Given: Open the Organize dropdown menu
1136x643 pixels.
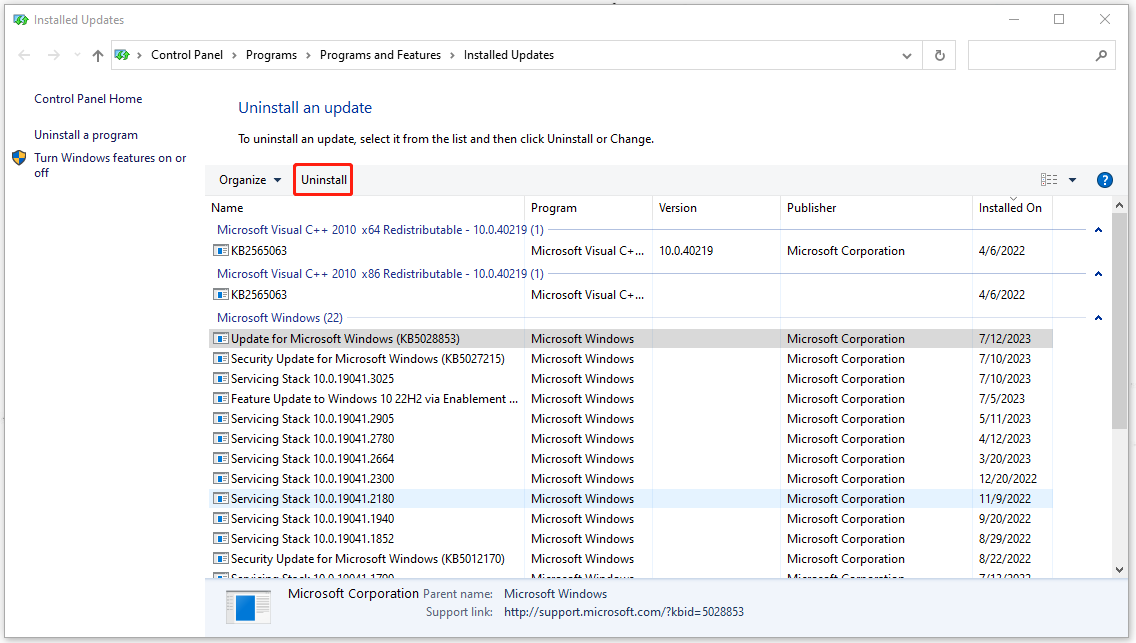Looking at the screenshot, I should (x=248, y=179).
